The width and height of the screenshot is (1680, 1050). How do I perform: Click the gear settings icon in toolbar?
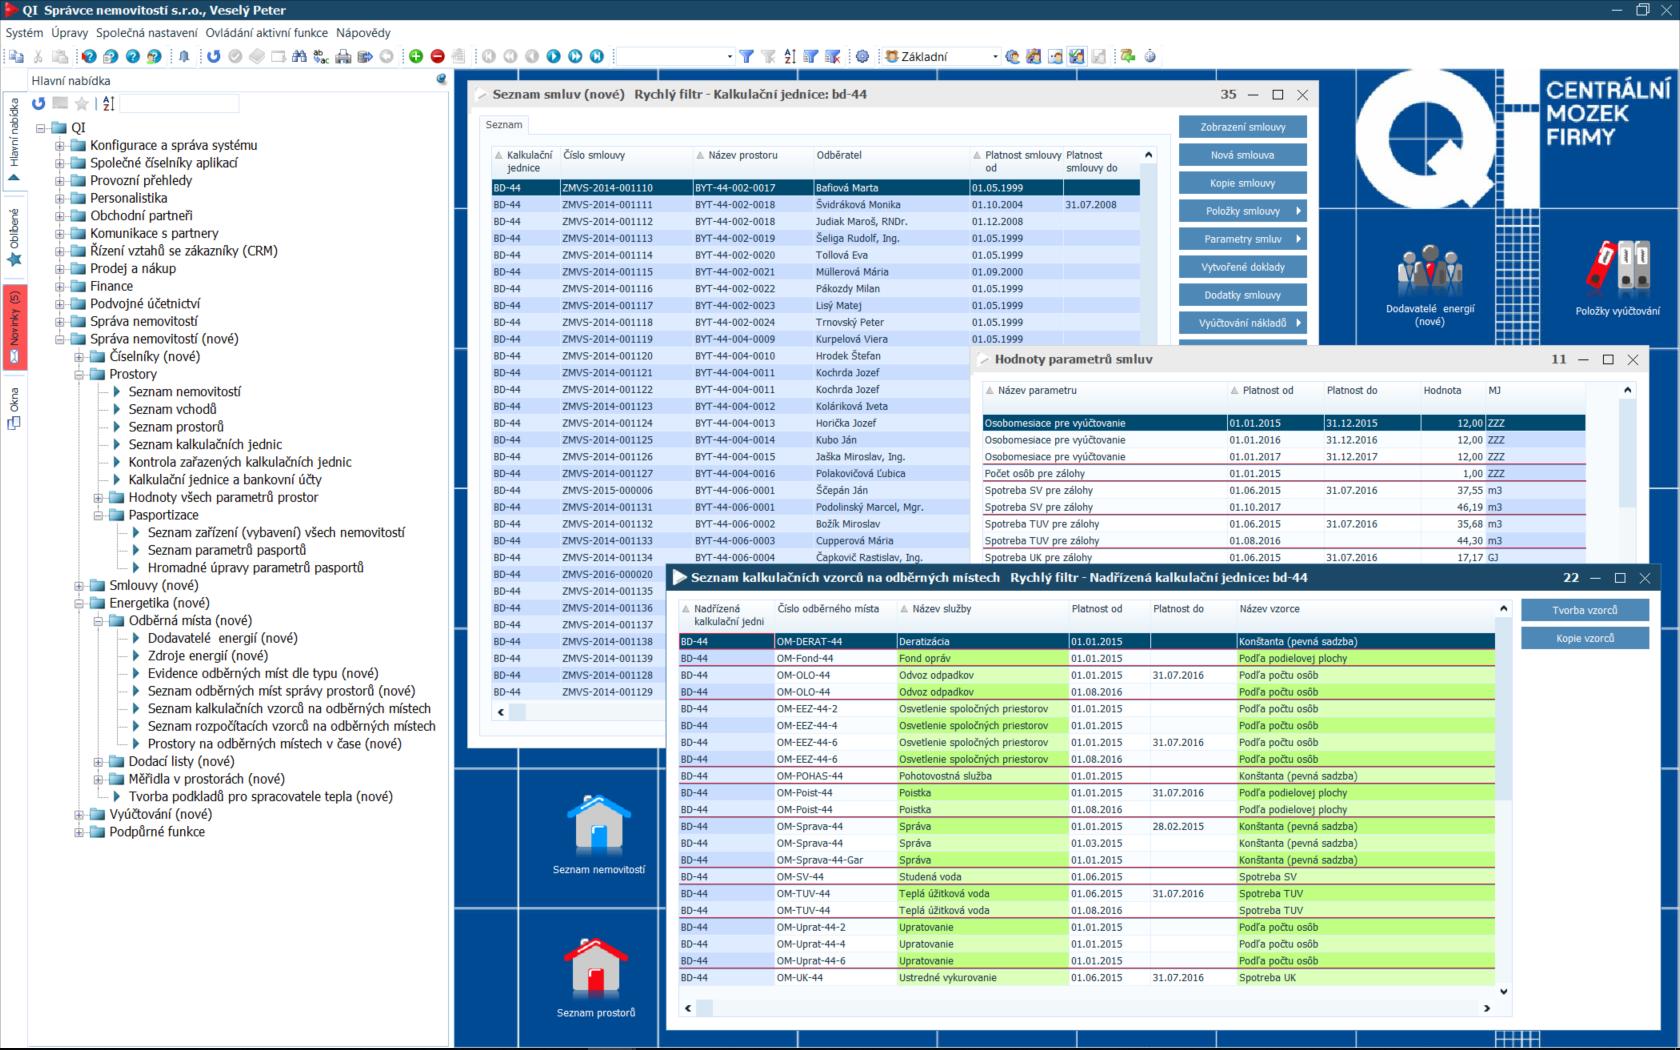862,56
